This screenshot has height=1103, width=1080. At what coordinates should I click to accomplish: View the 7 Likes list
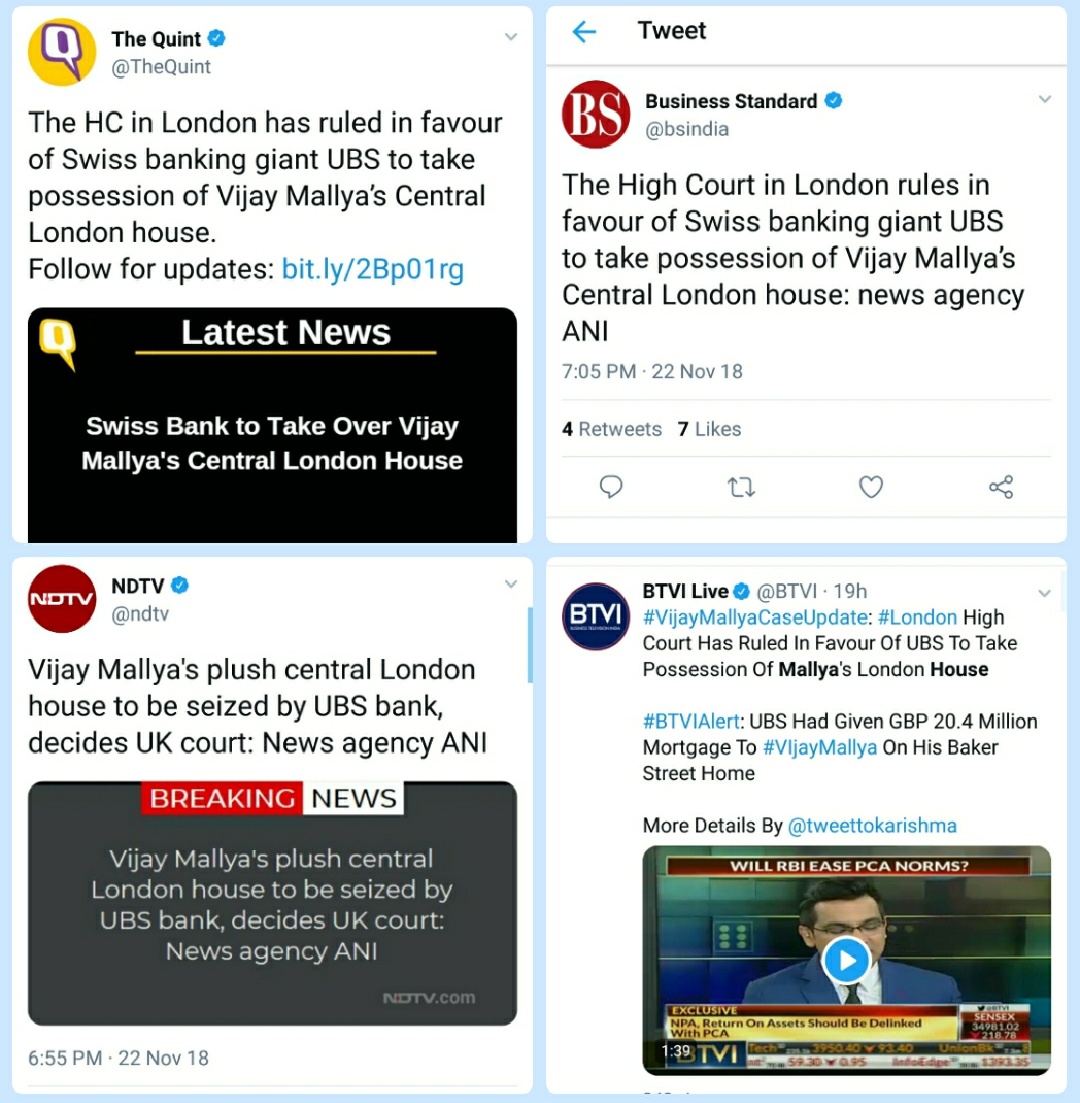(x=709, y=429)
